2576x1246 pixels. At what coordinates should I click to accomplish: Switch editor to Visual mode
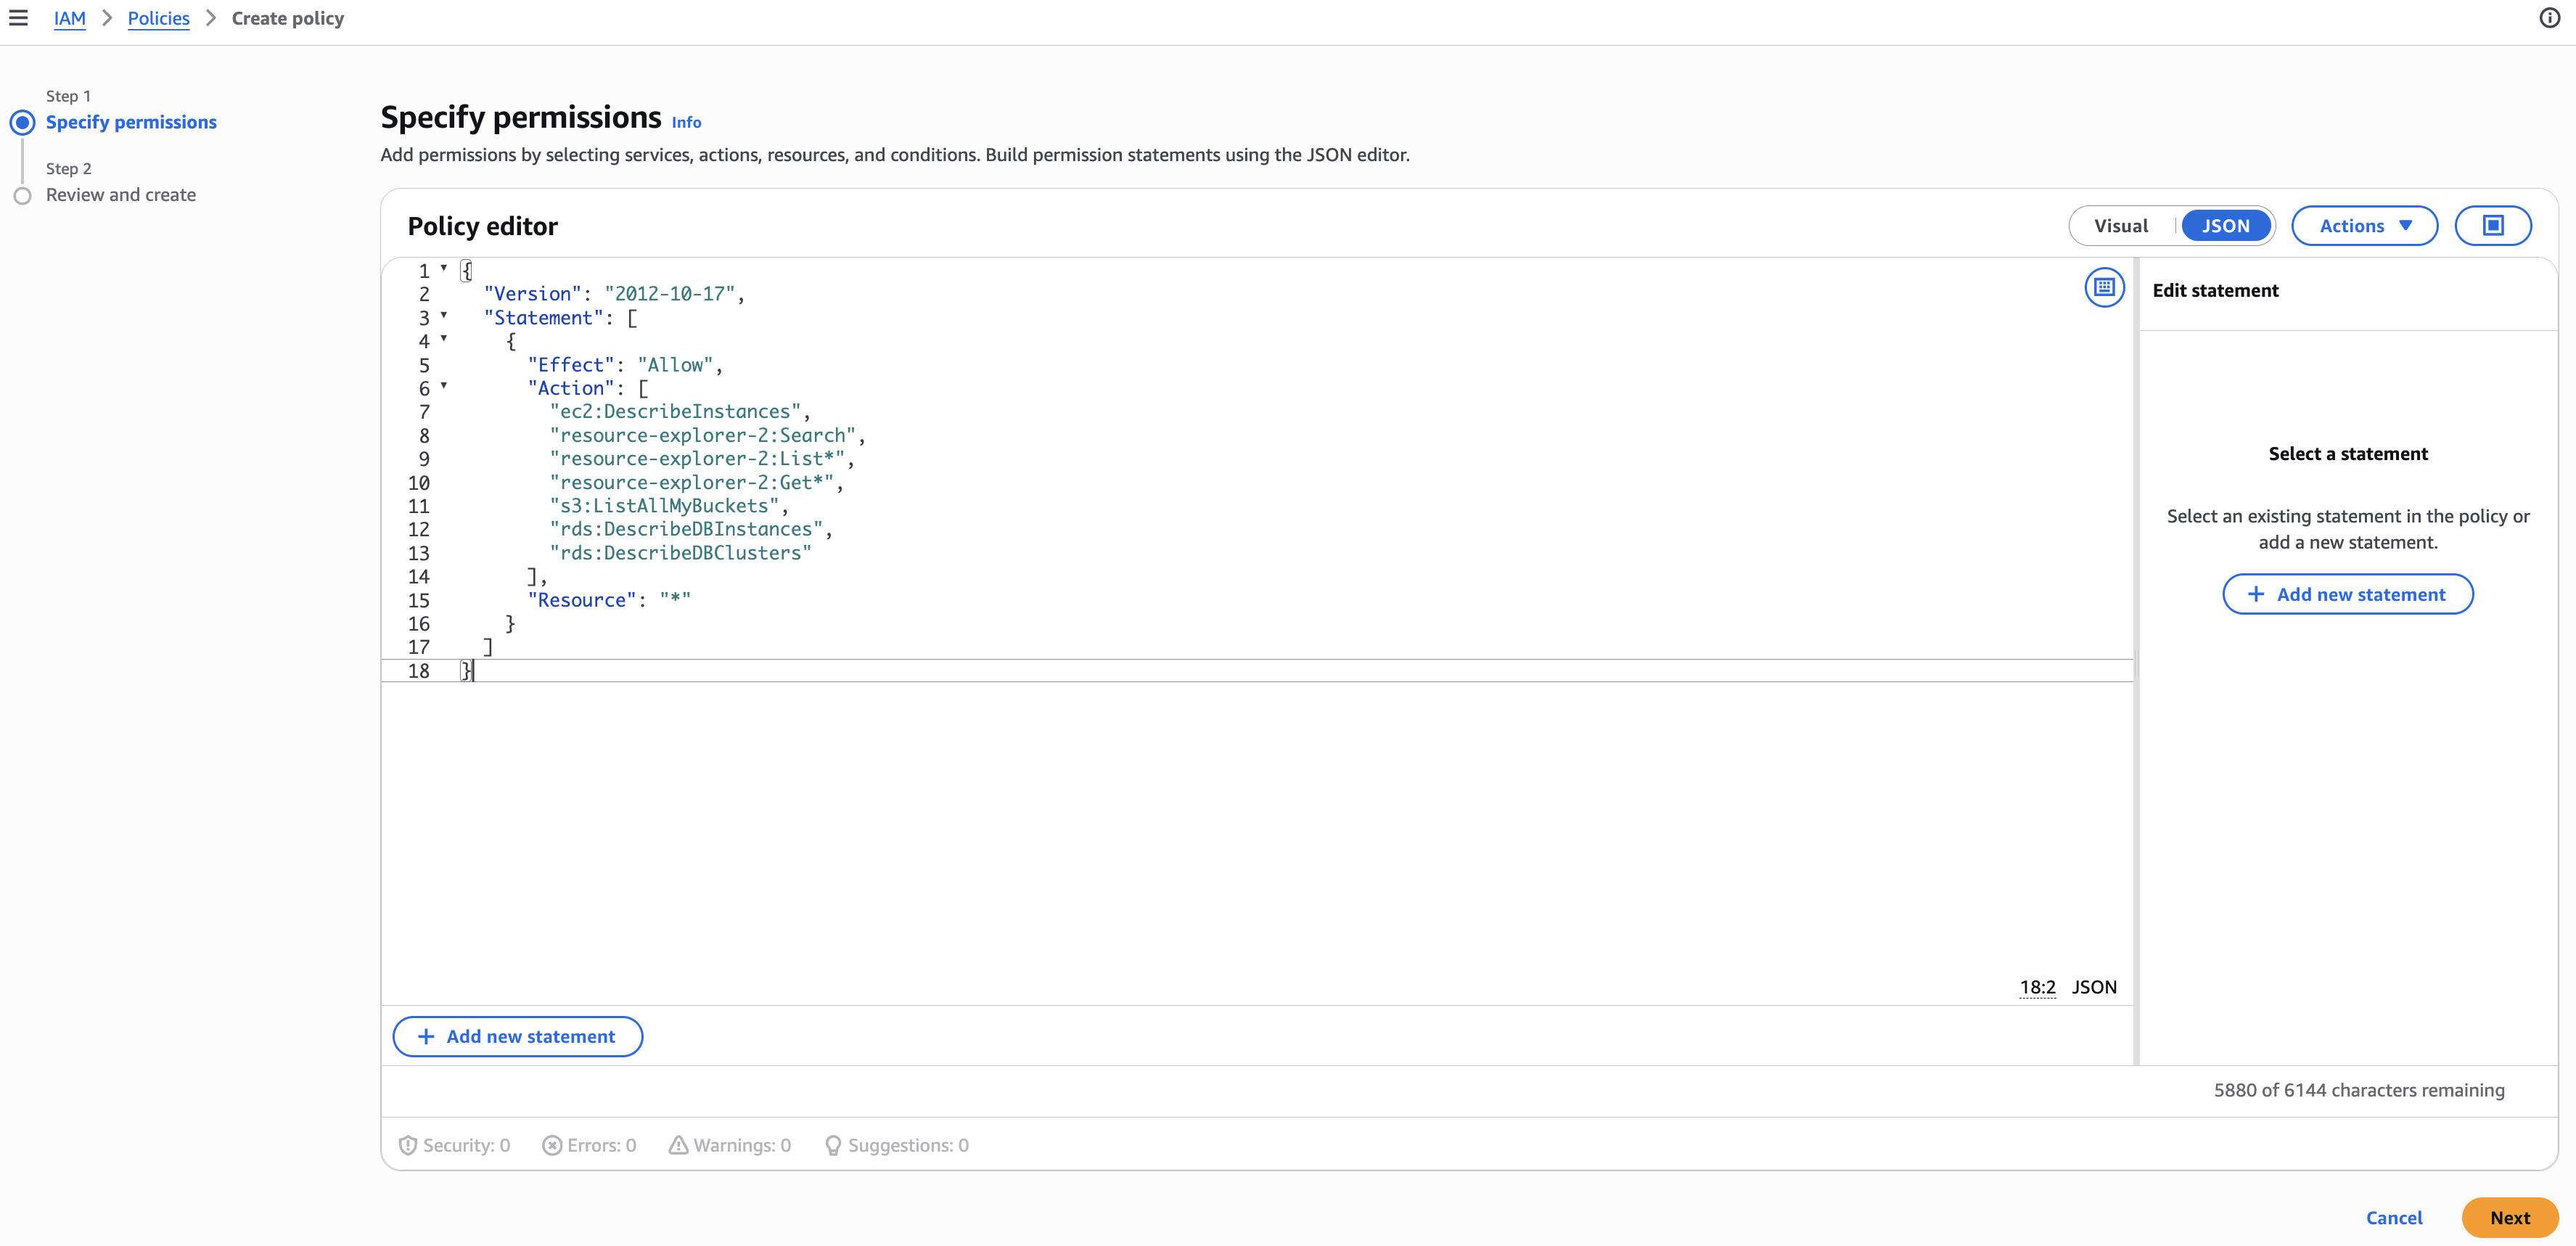pyautogui.click(x=2121, y=225)
